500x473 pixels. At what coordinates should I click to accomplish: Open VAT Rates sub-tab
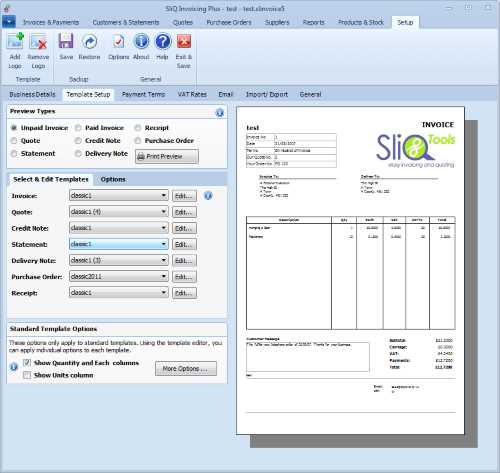coord(192,94)
